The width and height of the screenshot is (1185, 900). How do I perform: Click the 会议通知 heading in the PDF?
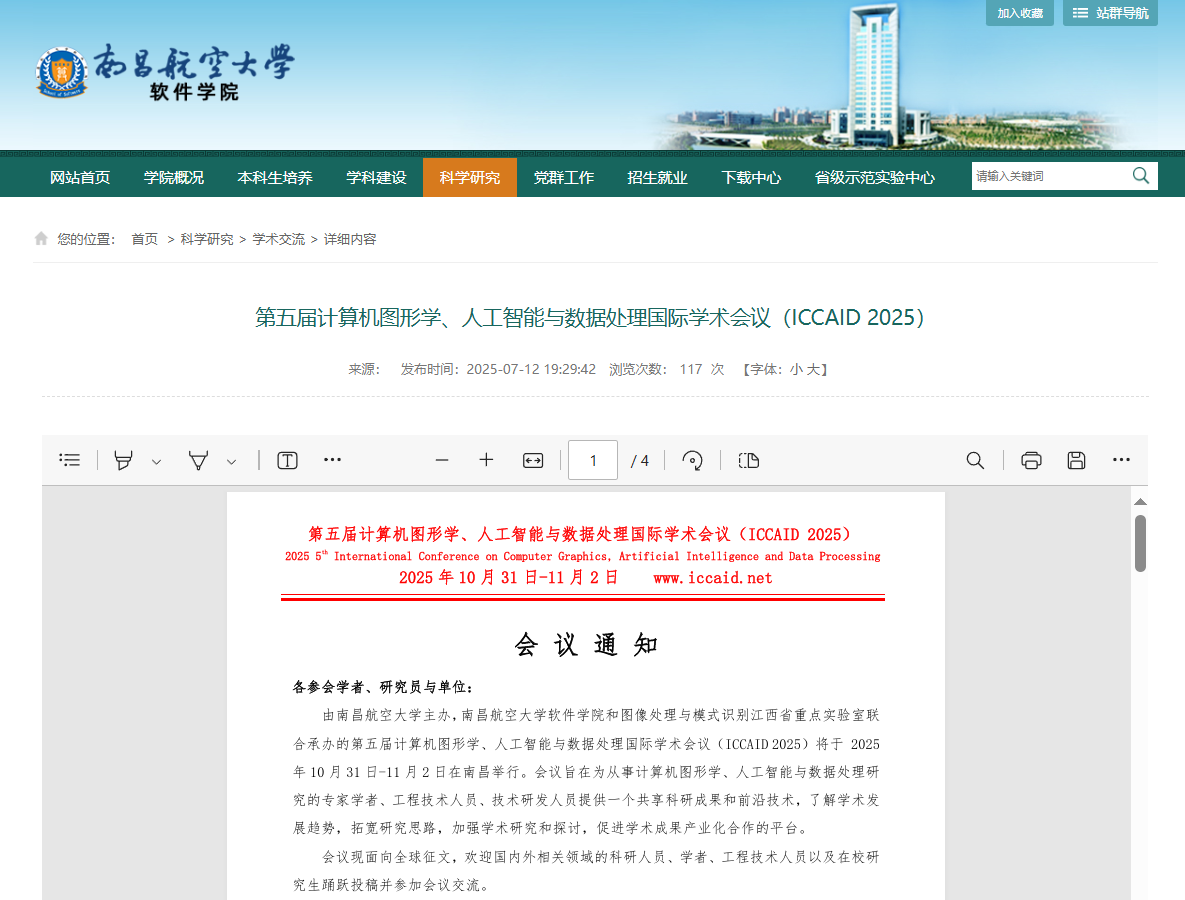(x=586, y=645)
